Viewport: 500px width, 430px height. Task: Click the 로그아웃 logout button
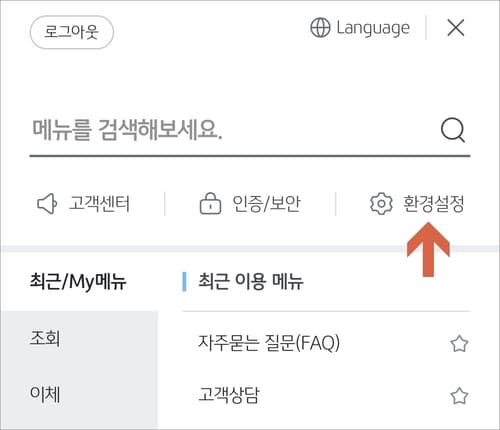[x=72, y=32]
